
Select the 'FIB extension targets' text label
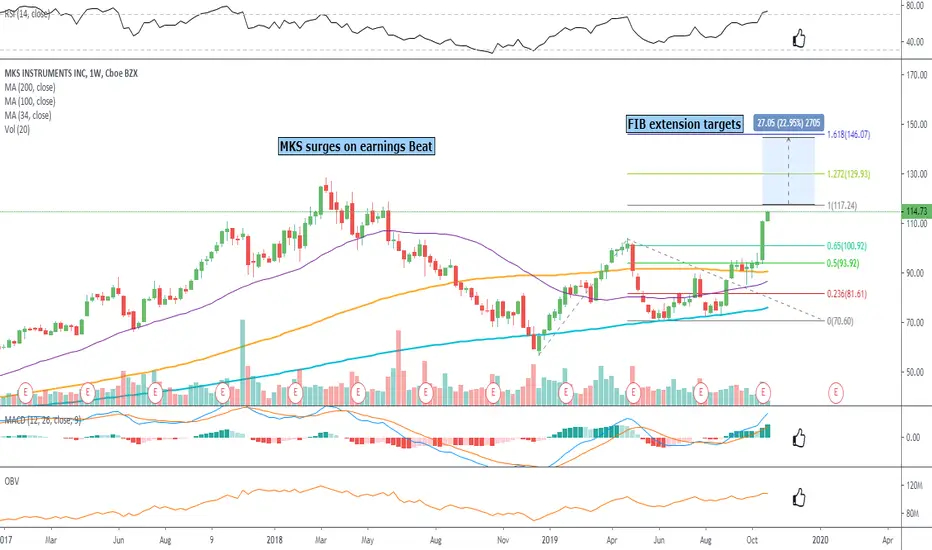click(x=685, y=124)
